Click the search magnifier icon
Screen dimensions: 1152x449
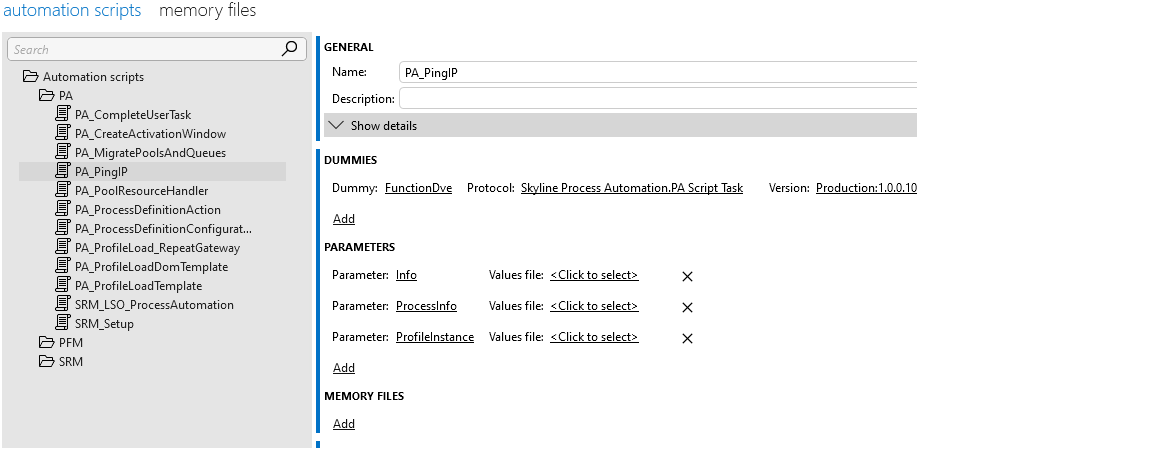coord(289,49)
